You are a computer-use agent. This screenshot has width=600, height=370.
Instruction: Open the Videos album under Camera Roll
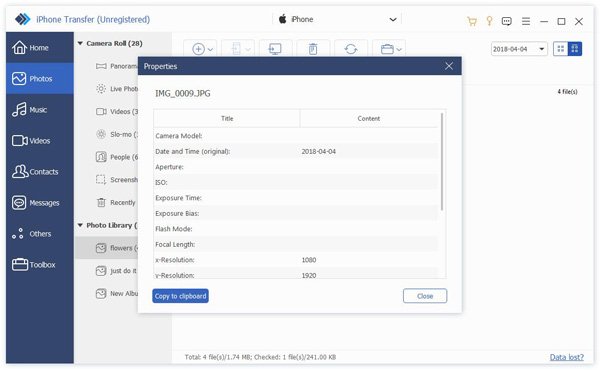[117, 111]
